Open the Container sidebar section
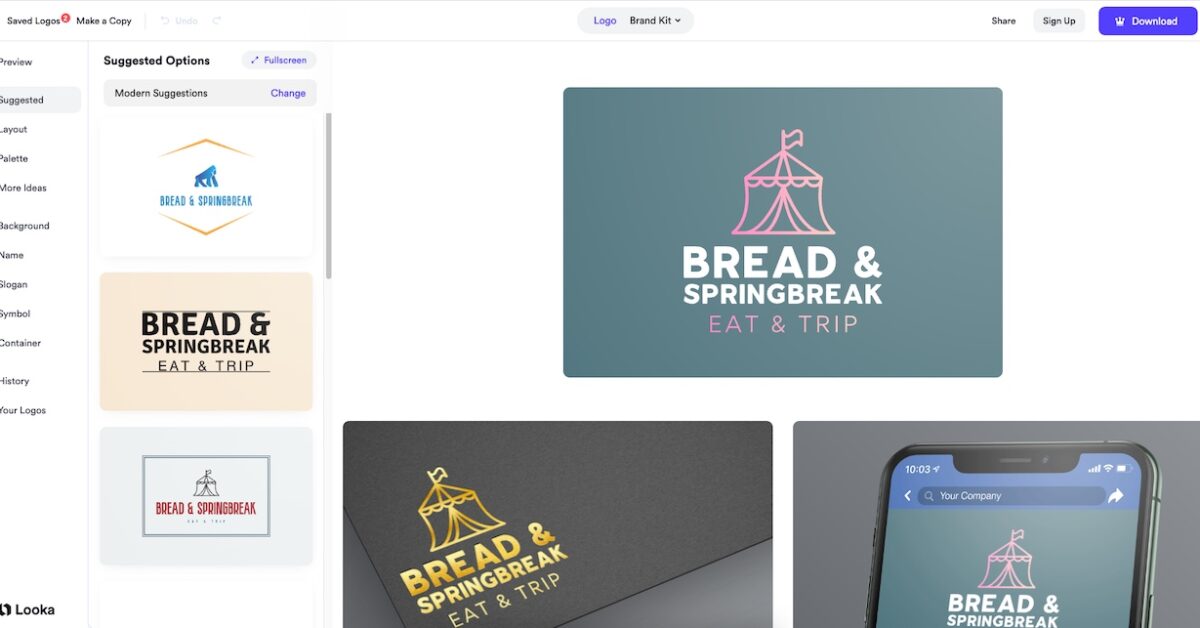Screen dimensions: 1200x628 pos(20,343)
